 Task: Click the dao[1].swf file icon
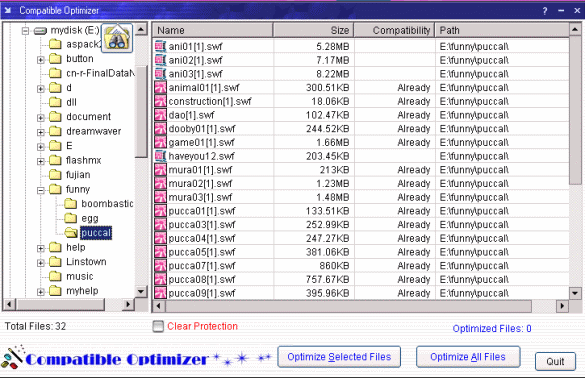[x=160, y=115]
